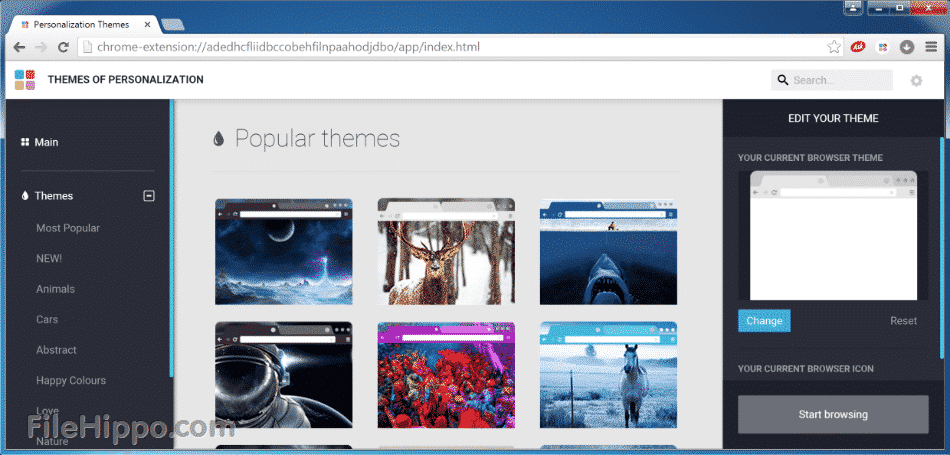Open settings via the gear icon

(x=915, y=80)
